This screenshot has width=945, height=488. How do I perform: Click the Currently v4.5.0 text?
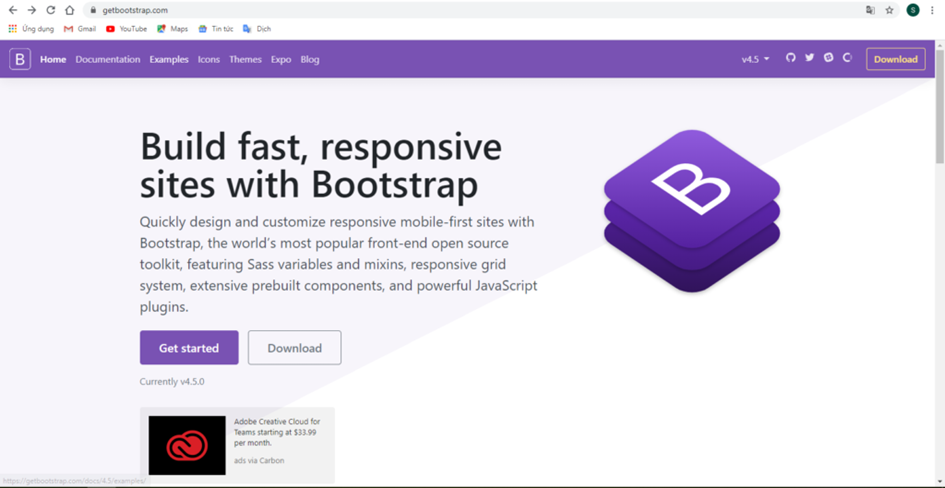point(172,381)
